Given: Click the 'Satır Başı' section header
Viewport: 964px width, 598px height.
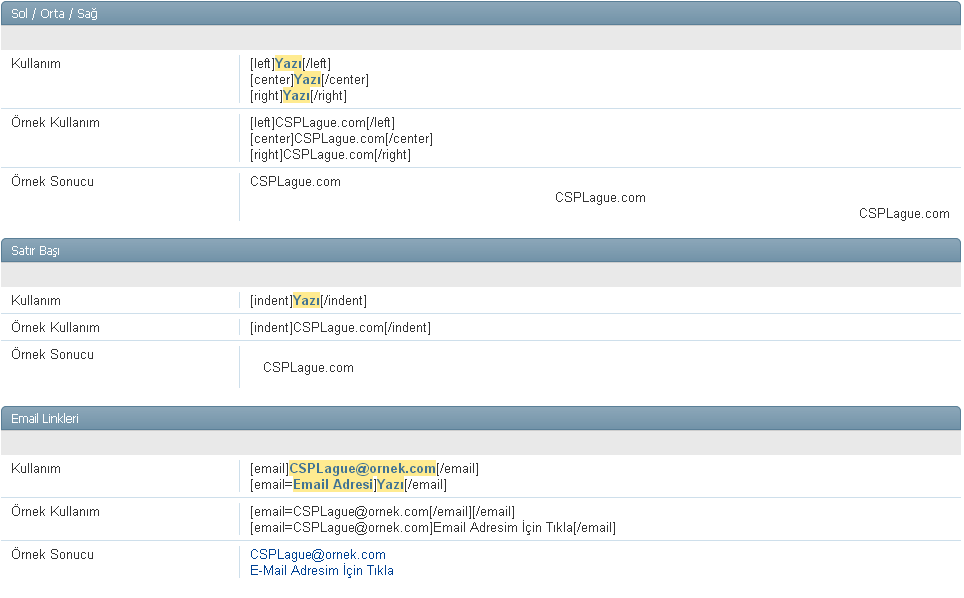Looking at the screenshot, I should point(36,251).
